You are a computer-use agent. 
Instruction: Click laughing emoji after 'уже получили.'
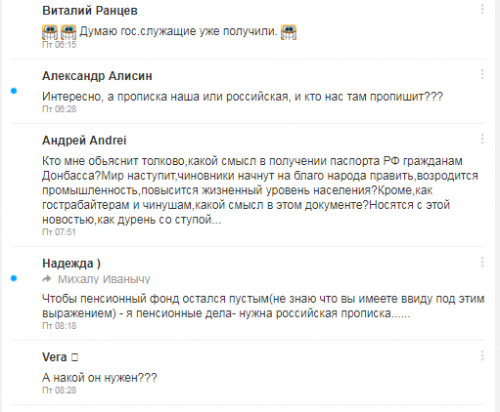point(289,32)
